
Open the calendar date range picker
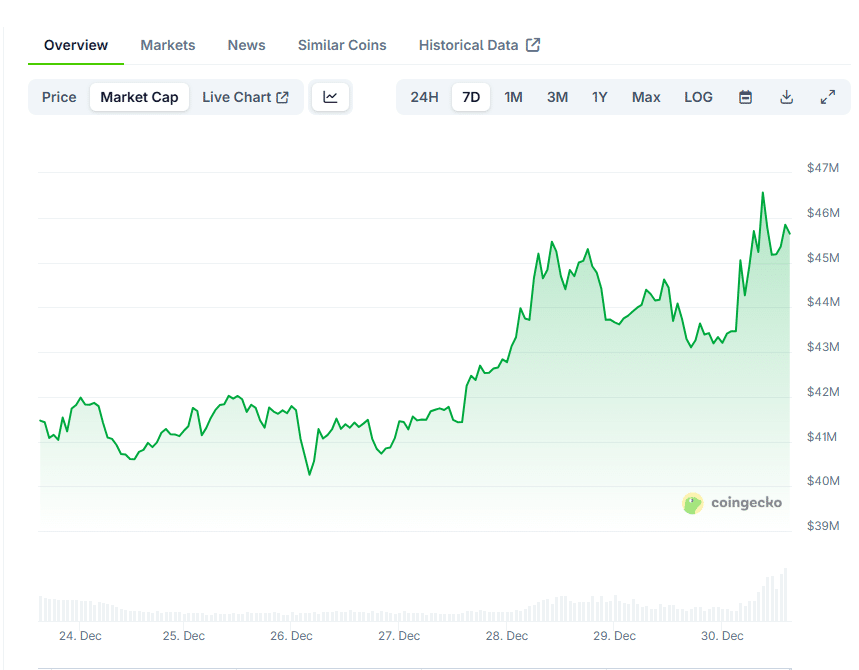coord(745,97)
